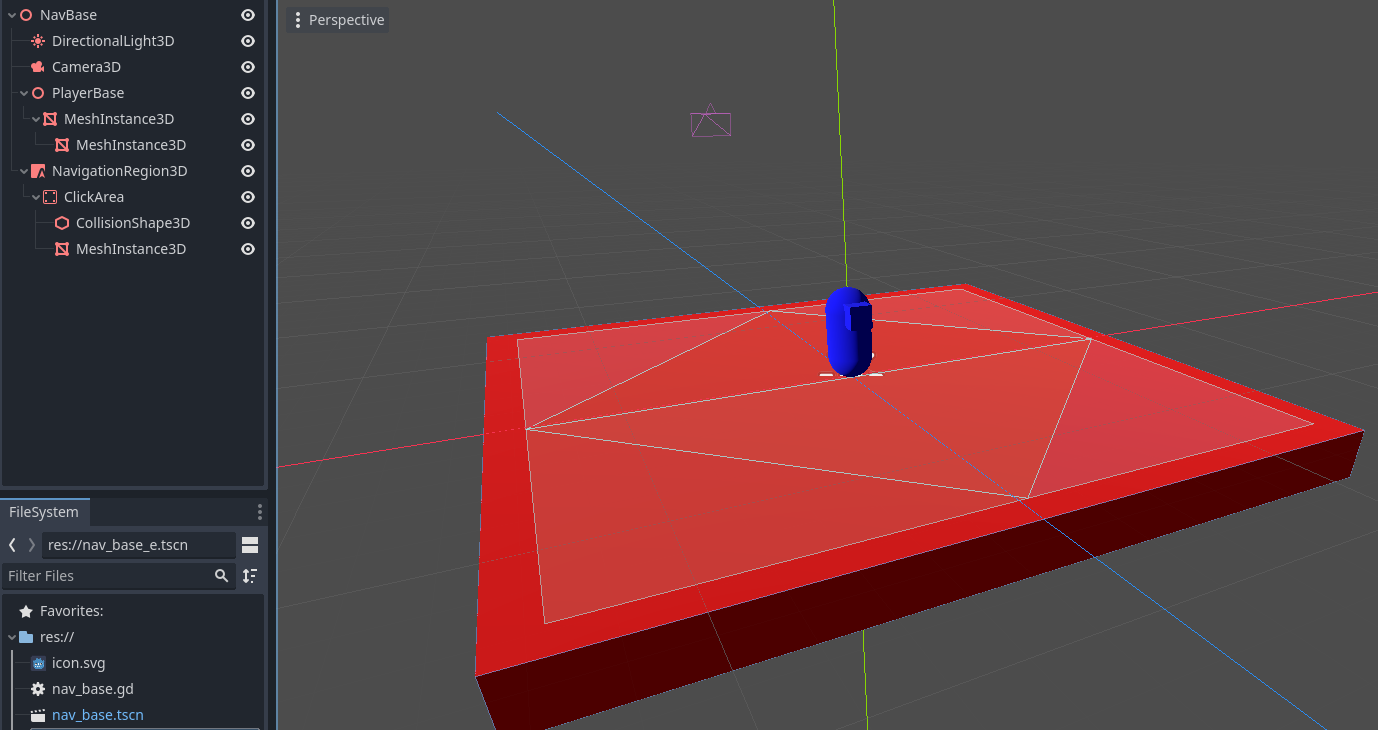Hide the MeshInstance3D under ClickArea
1378x730 pixels.
248,249
